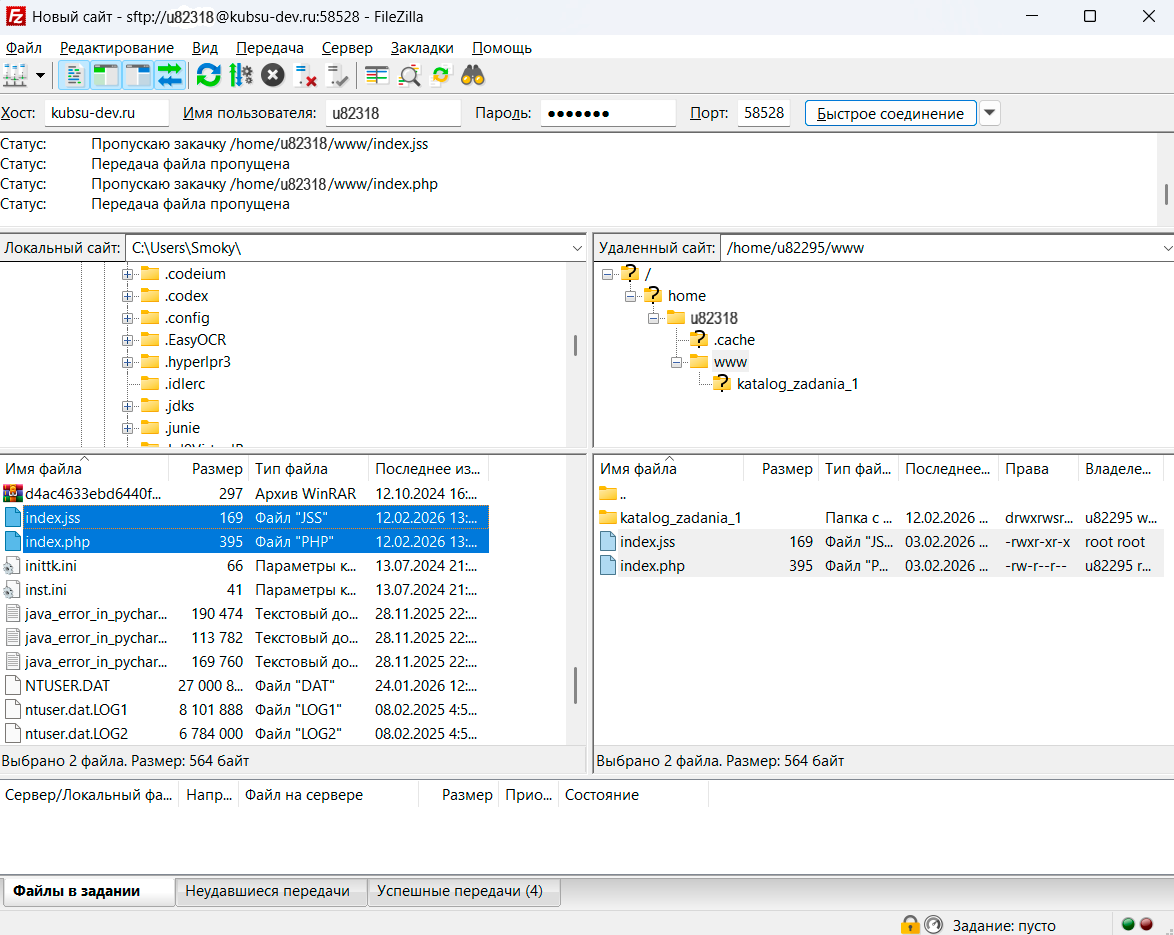Switch to Файлы в задании tab

click(88, 891)
